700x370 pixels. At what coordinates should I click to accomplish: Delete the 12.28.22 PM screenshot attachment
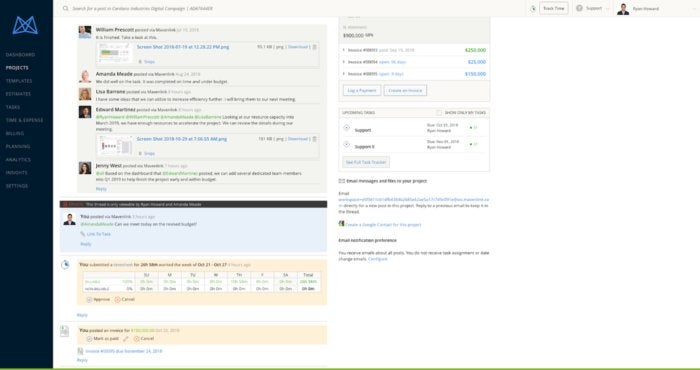point(314,47)
